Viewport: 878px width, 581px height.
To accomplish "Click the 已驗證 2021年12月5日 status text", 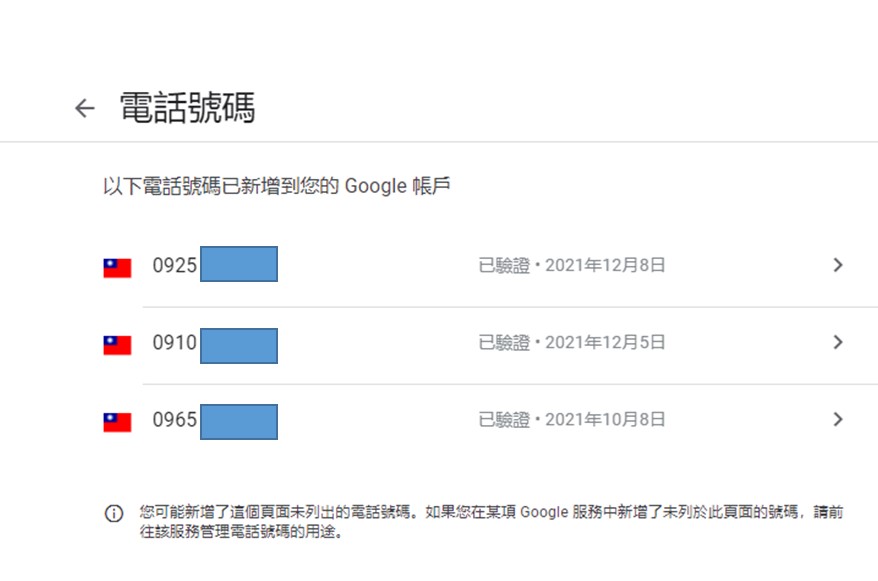I will (x=572, y=342).
